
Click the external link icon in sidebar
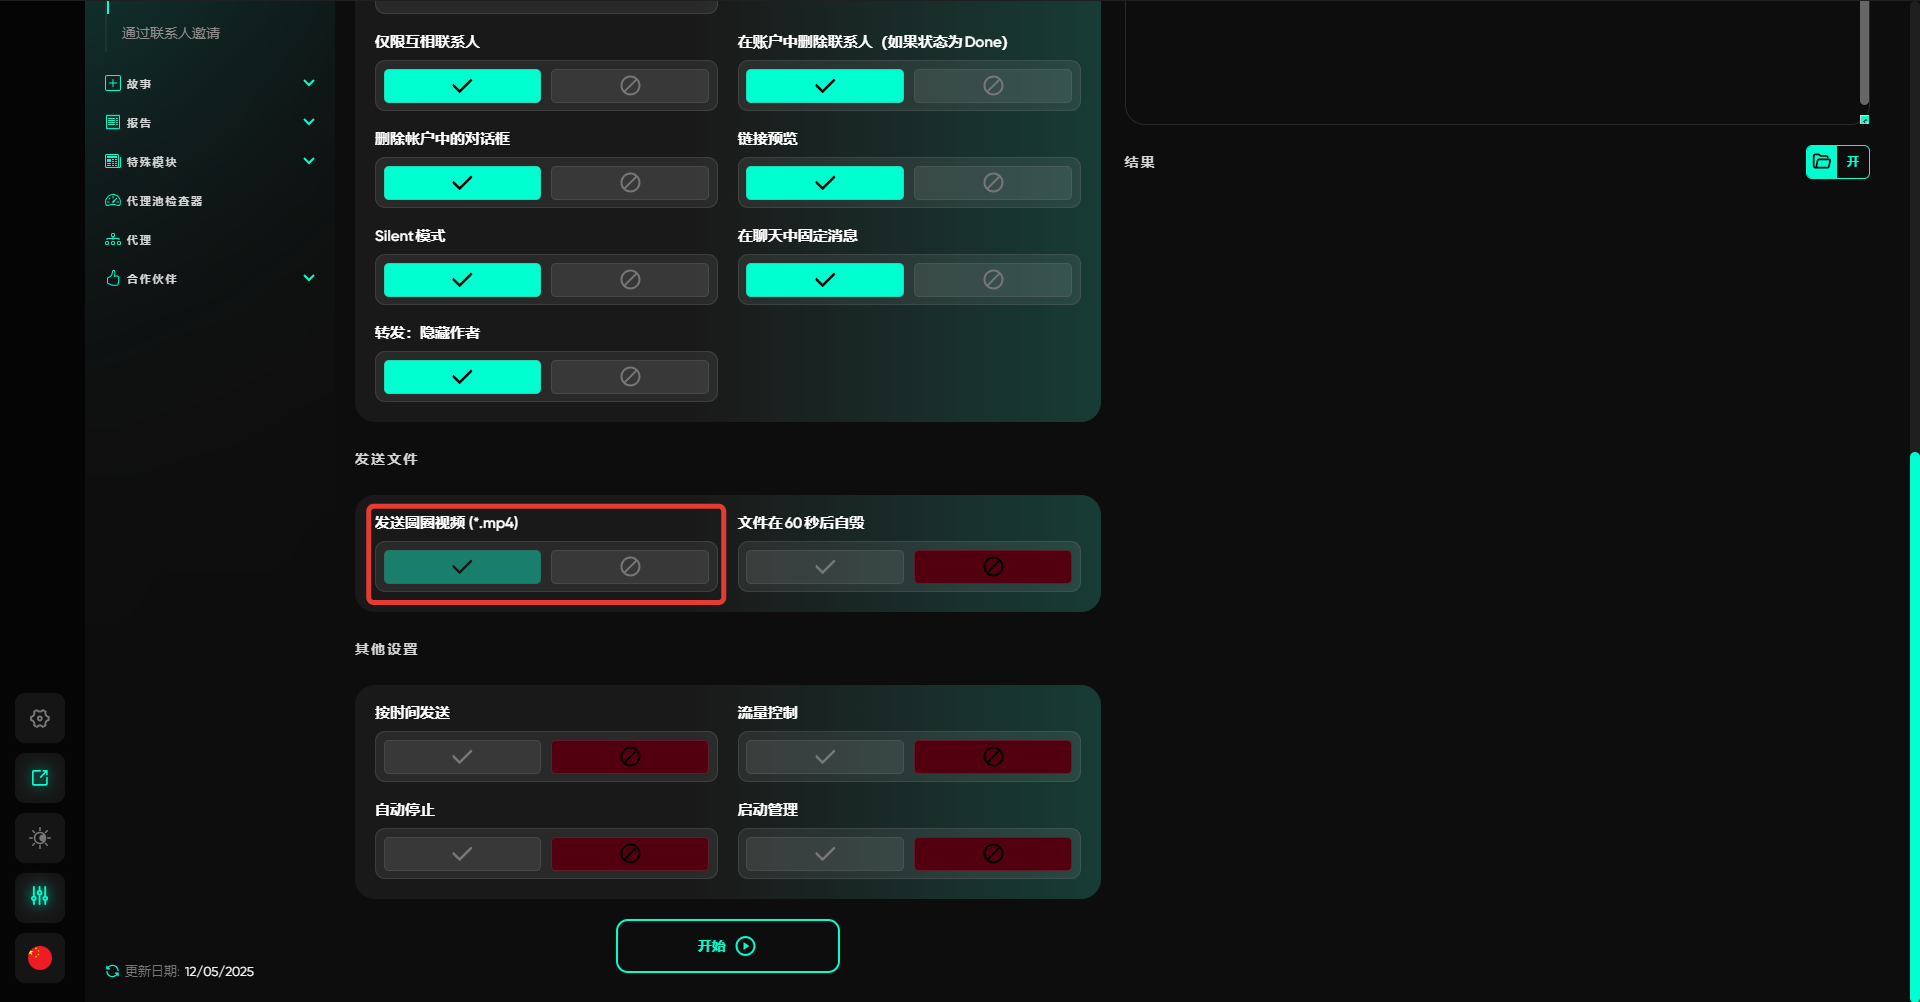[x=40, y=778]
